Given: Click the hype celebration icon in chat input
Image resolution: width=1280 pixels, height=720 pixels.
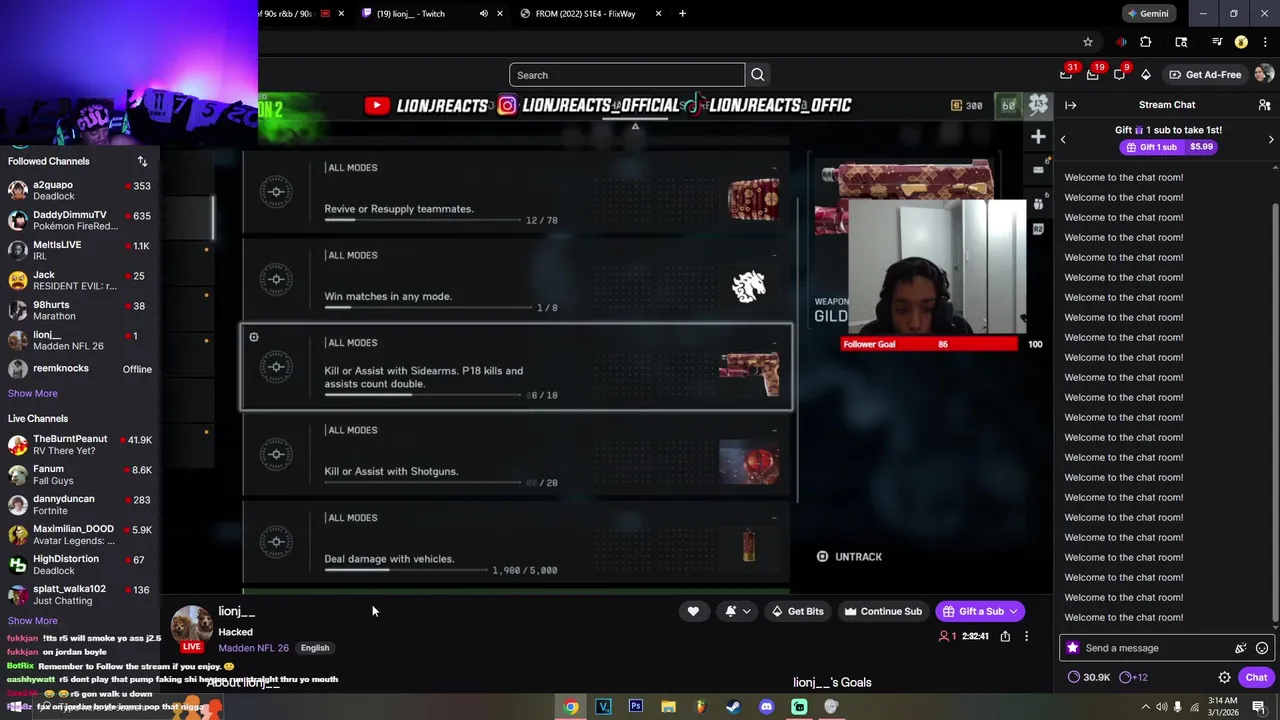Looking at the screenshot, I should tap(1241, 648).
